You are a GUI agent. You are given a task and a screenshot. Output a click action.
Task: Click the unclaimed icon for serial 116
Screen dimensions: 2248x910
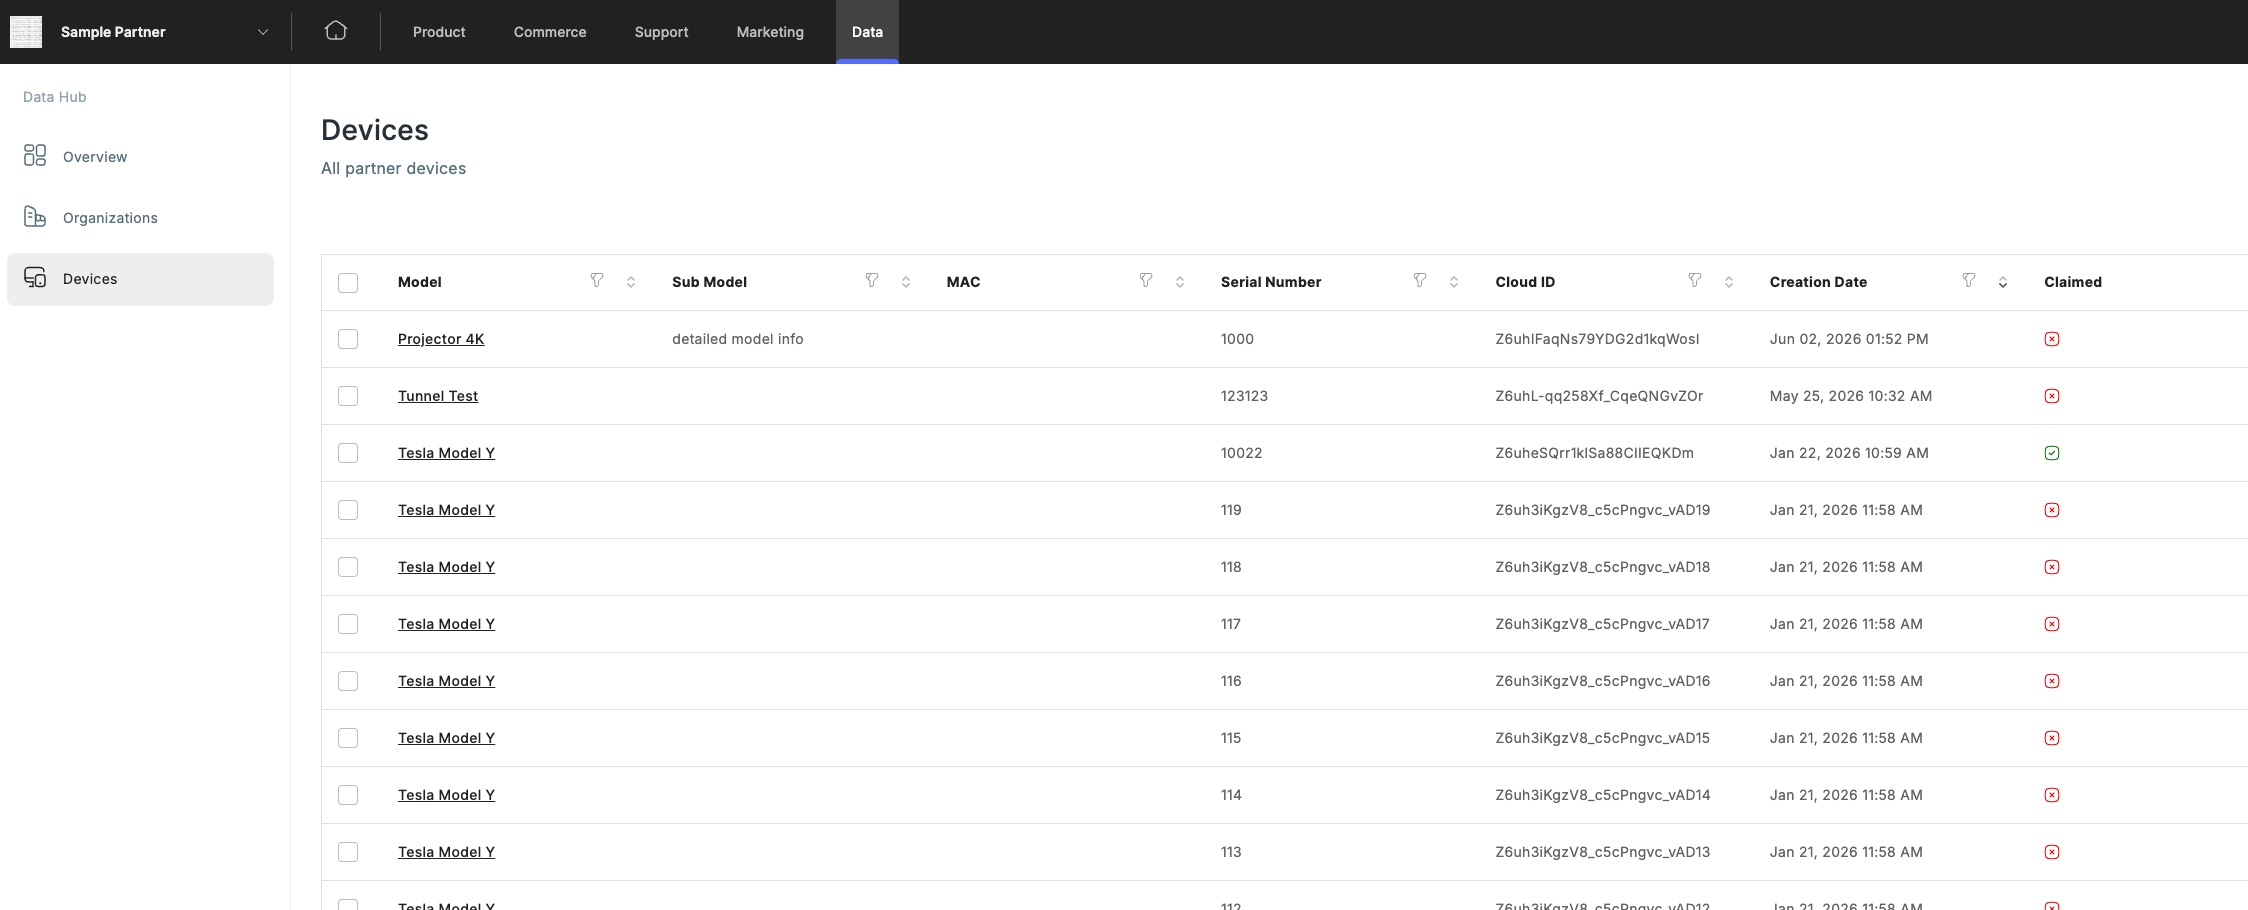[x=2052, y=681]
